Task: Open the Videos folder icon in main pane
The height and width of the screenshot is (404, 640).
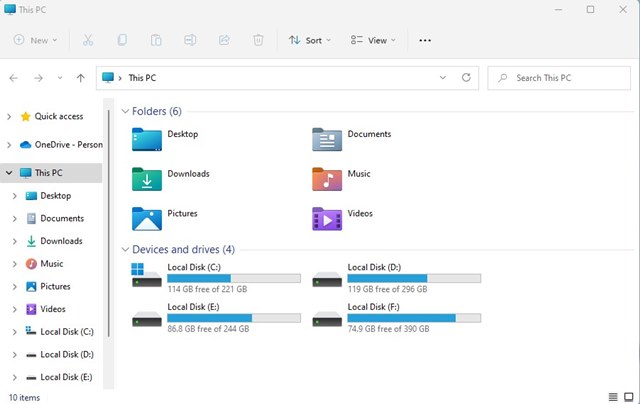Action: (327, 219)
